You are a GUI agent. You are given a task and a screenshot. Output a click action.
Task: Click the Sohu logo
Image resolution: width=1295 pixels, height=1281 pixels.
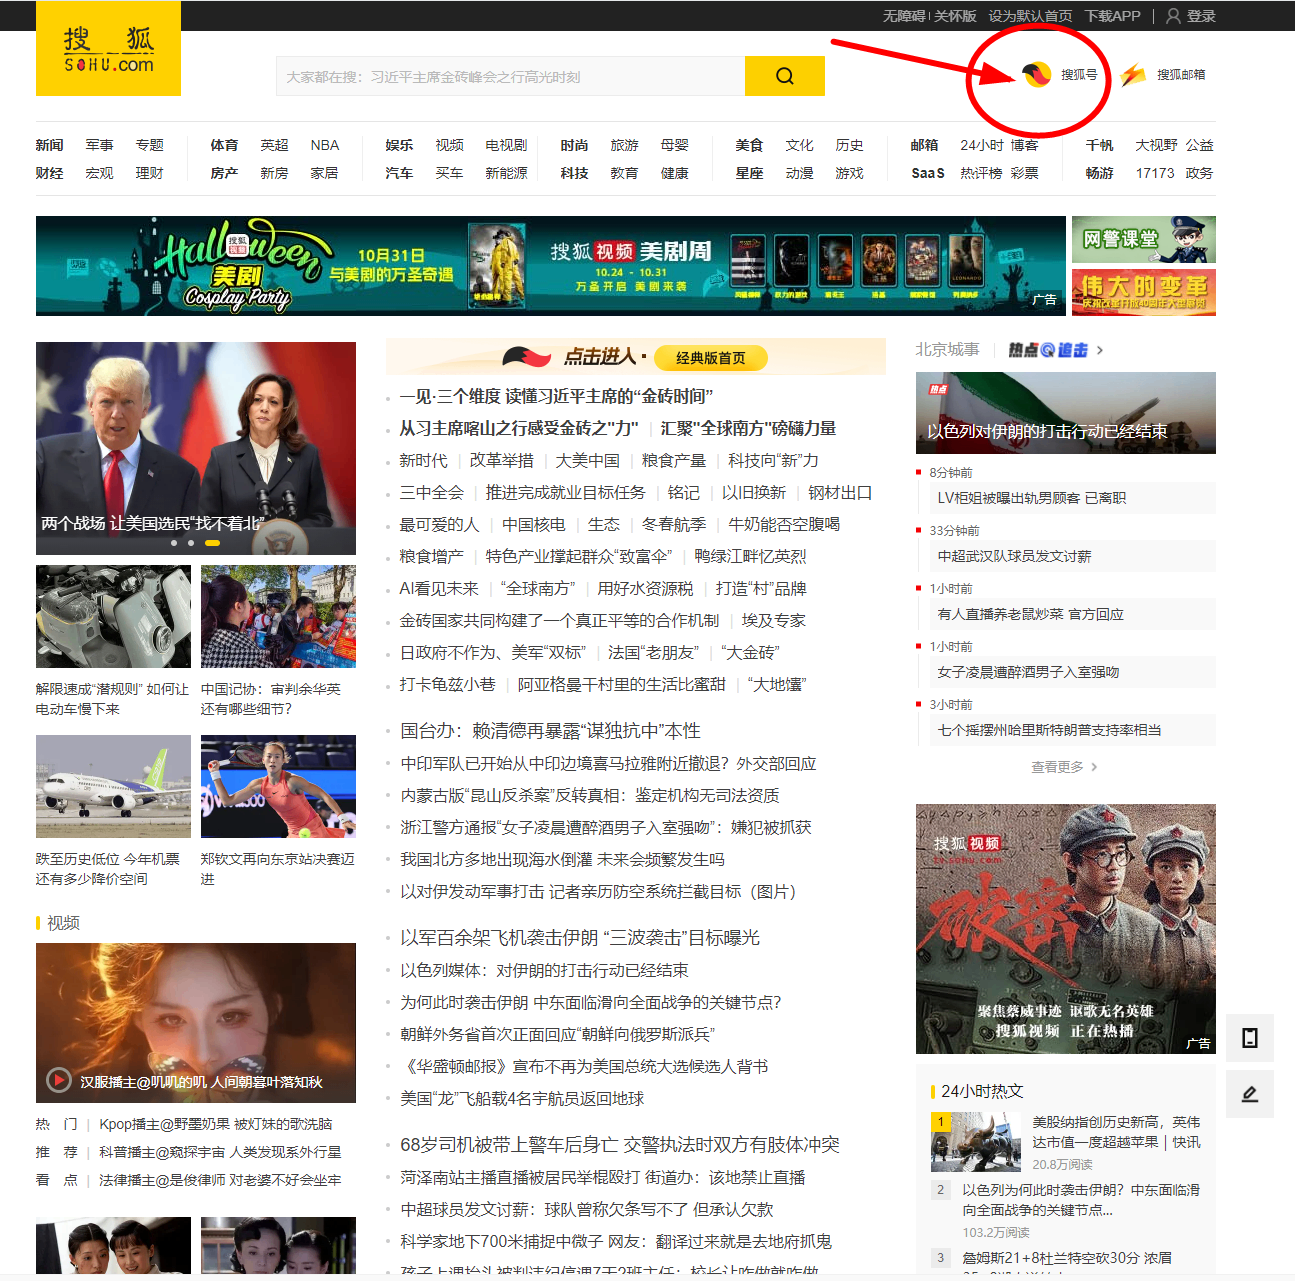click(x=108, y=48)
